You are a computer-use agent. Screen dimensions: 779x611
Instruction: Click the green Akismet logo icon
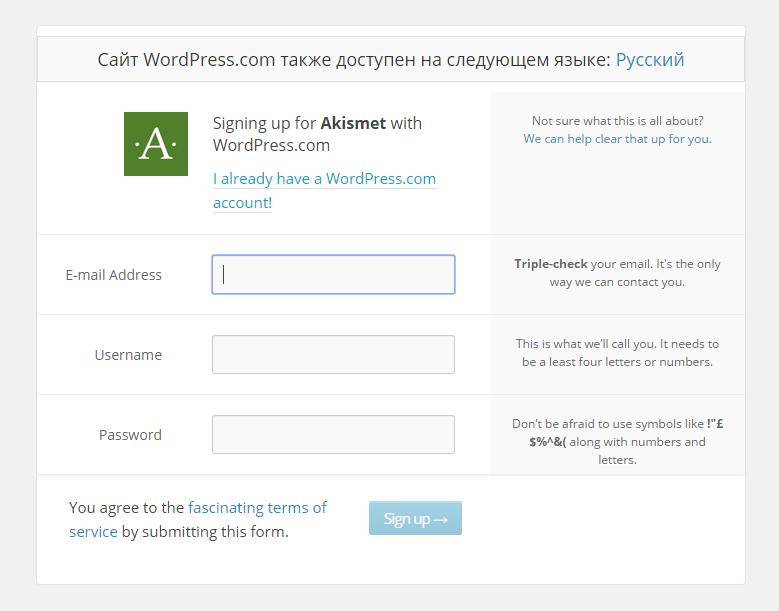(x=156, y=144)
